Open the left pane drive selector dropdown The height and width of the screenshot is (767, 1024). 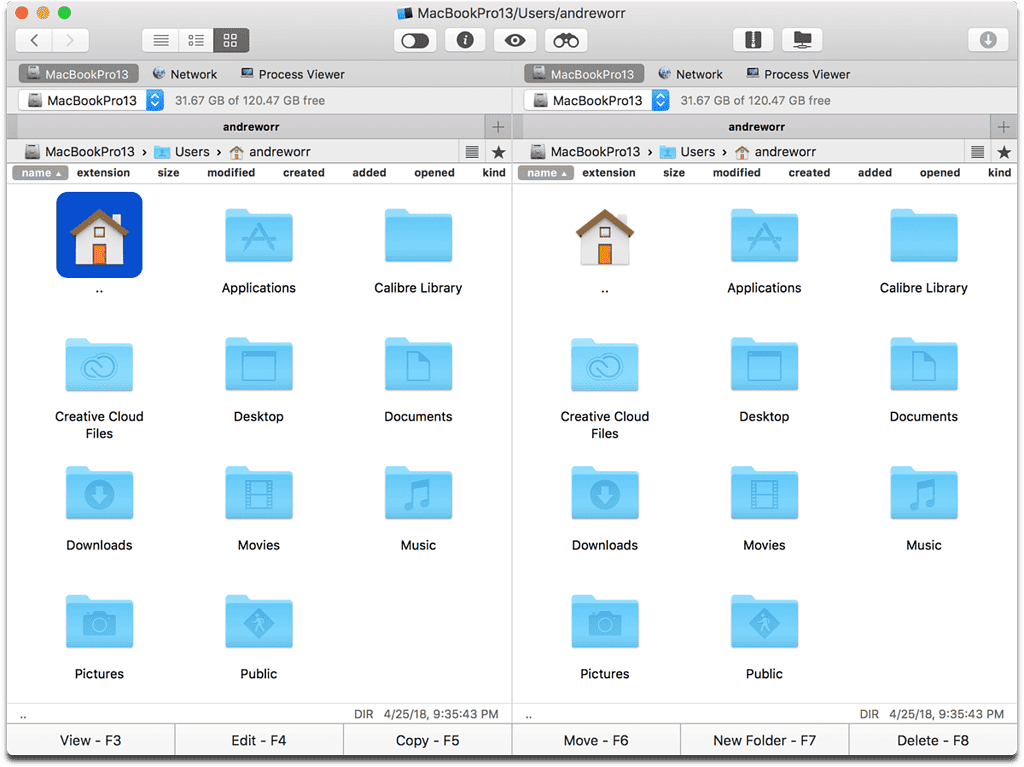153,100
